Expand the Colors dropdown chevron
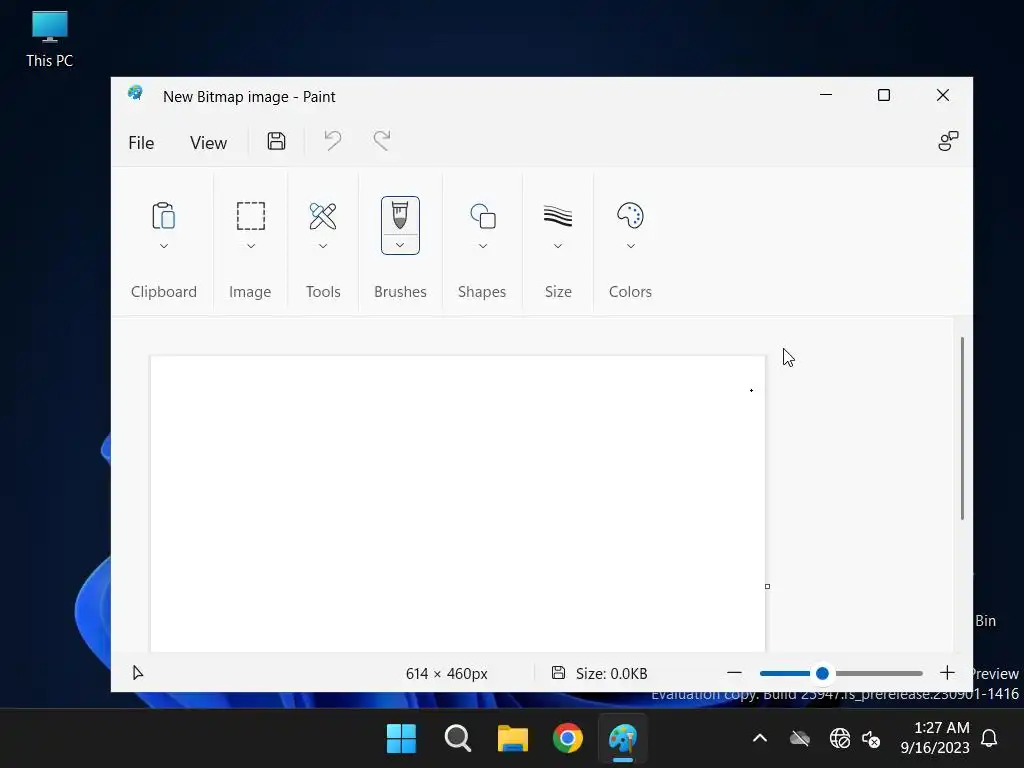1024x768 pixels. click(x=631, y=246)
